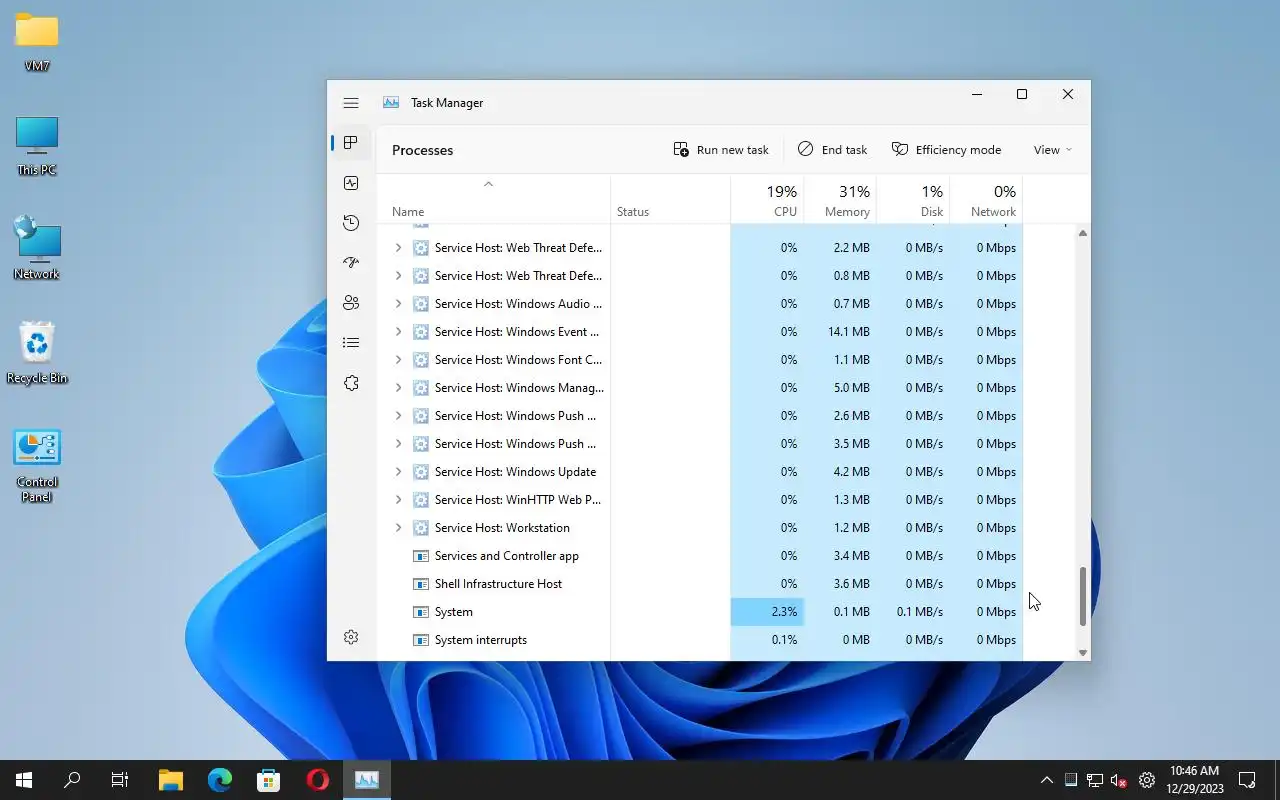The width and height of the screenshot is (1280, 800).
Task: Open taskbar Search
Action: coord(72,780)
